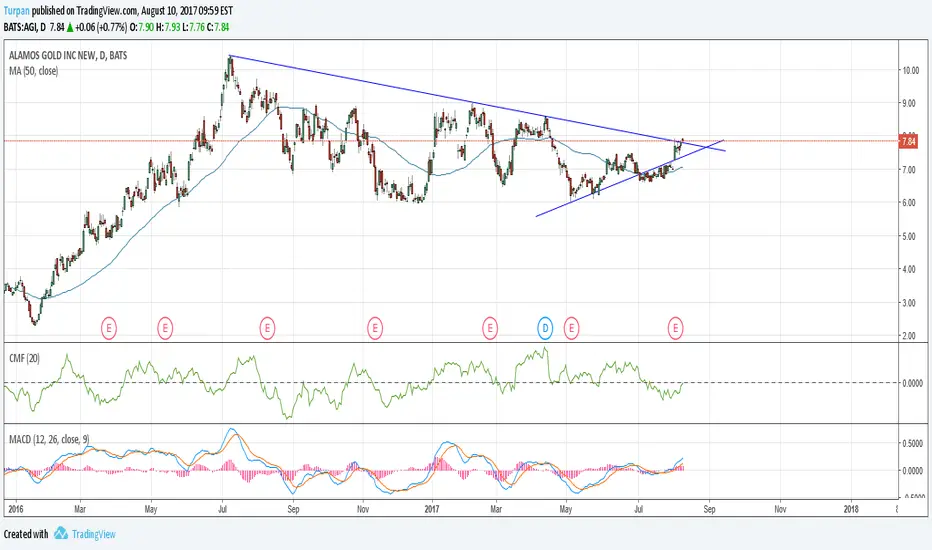Click the 2016 label on the time axis

point(15,509)
